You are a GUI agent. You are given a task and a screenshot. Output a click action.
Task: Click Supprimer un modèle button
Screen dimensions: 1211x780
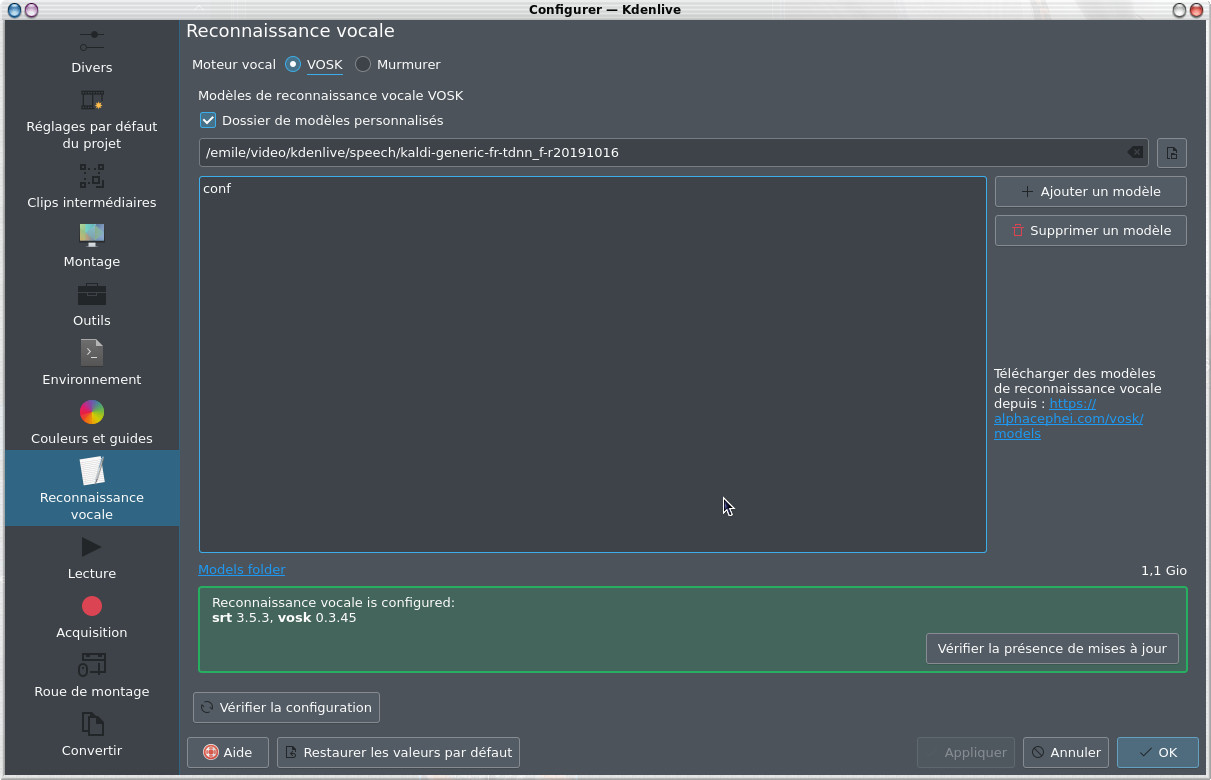click(1091, 230)
